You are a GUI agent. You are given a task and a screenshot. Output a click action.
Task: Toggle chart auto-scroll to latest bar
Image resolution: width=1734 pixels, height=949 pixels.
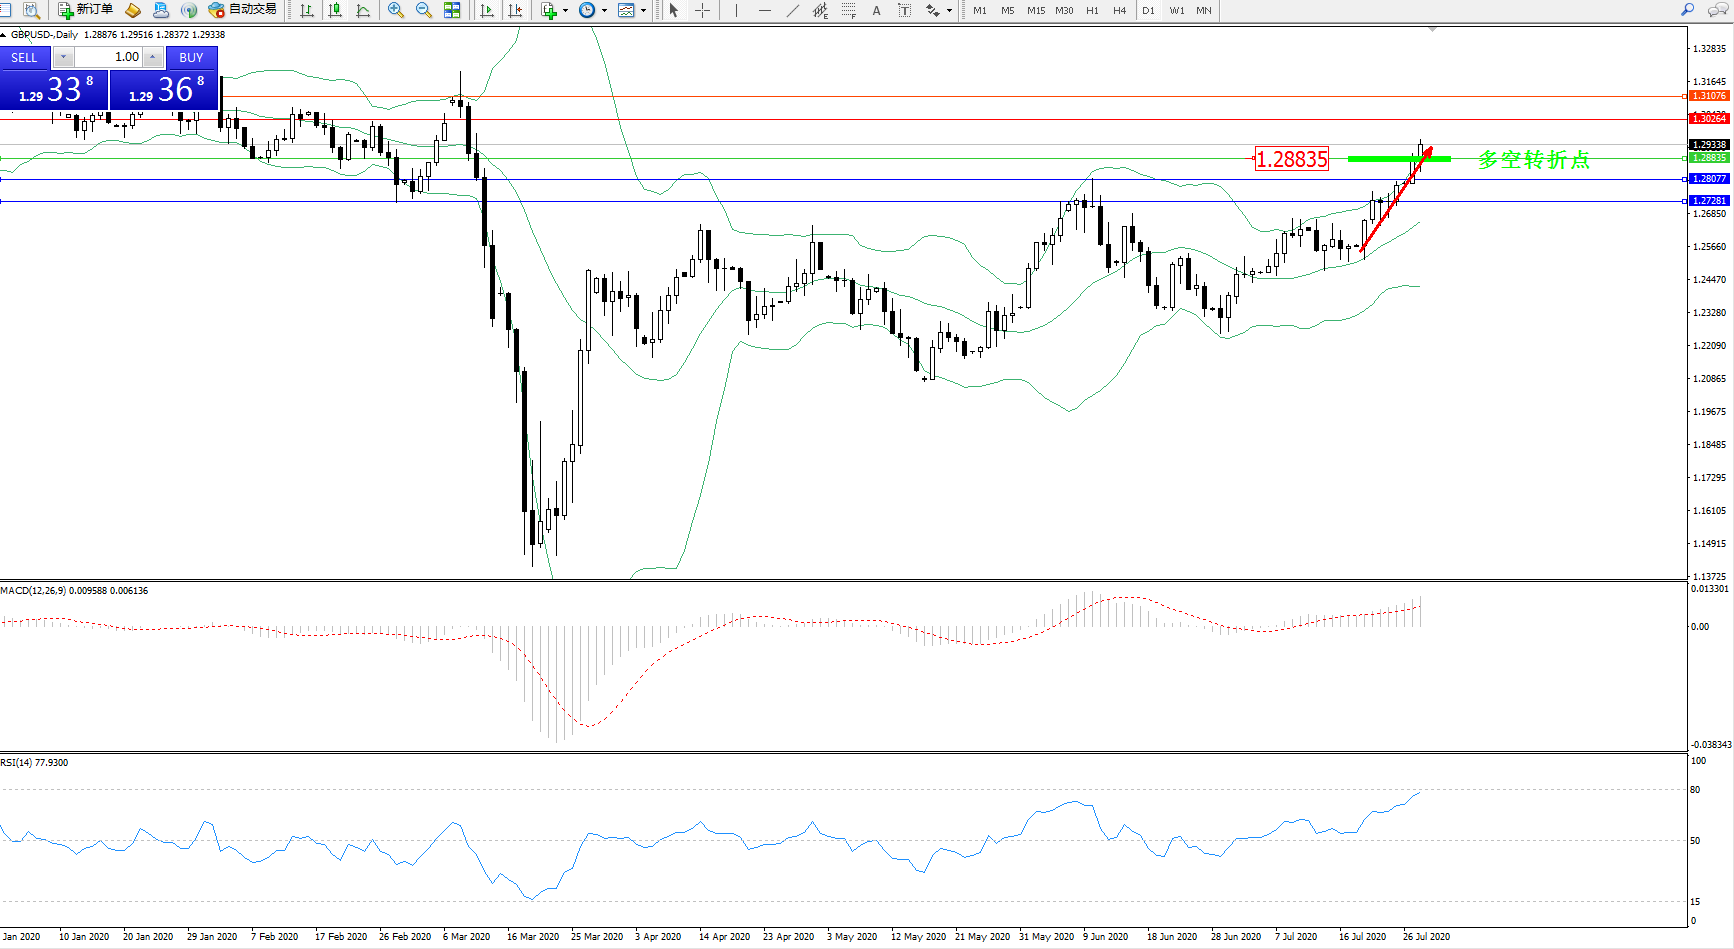click(487, 10)
